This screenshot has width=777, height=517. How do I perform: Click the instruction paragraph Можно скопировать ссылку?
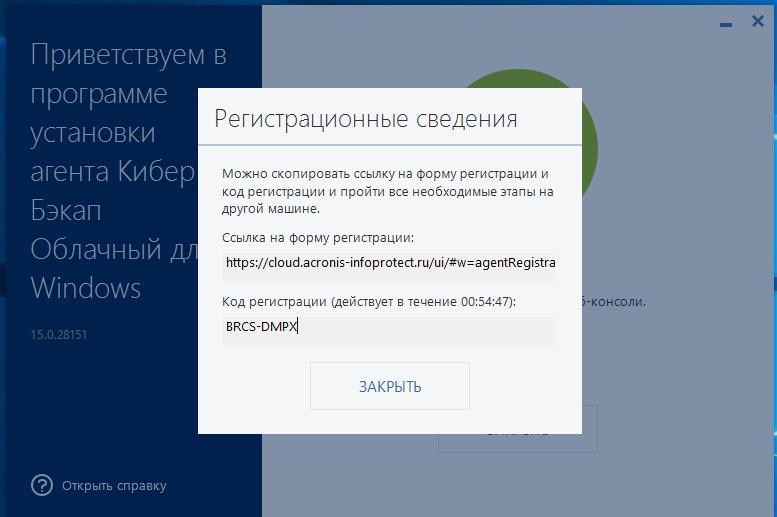click(388, 191)
